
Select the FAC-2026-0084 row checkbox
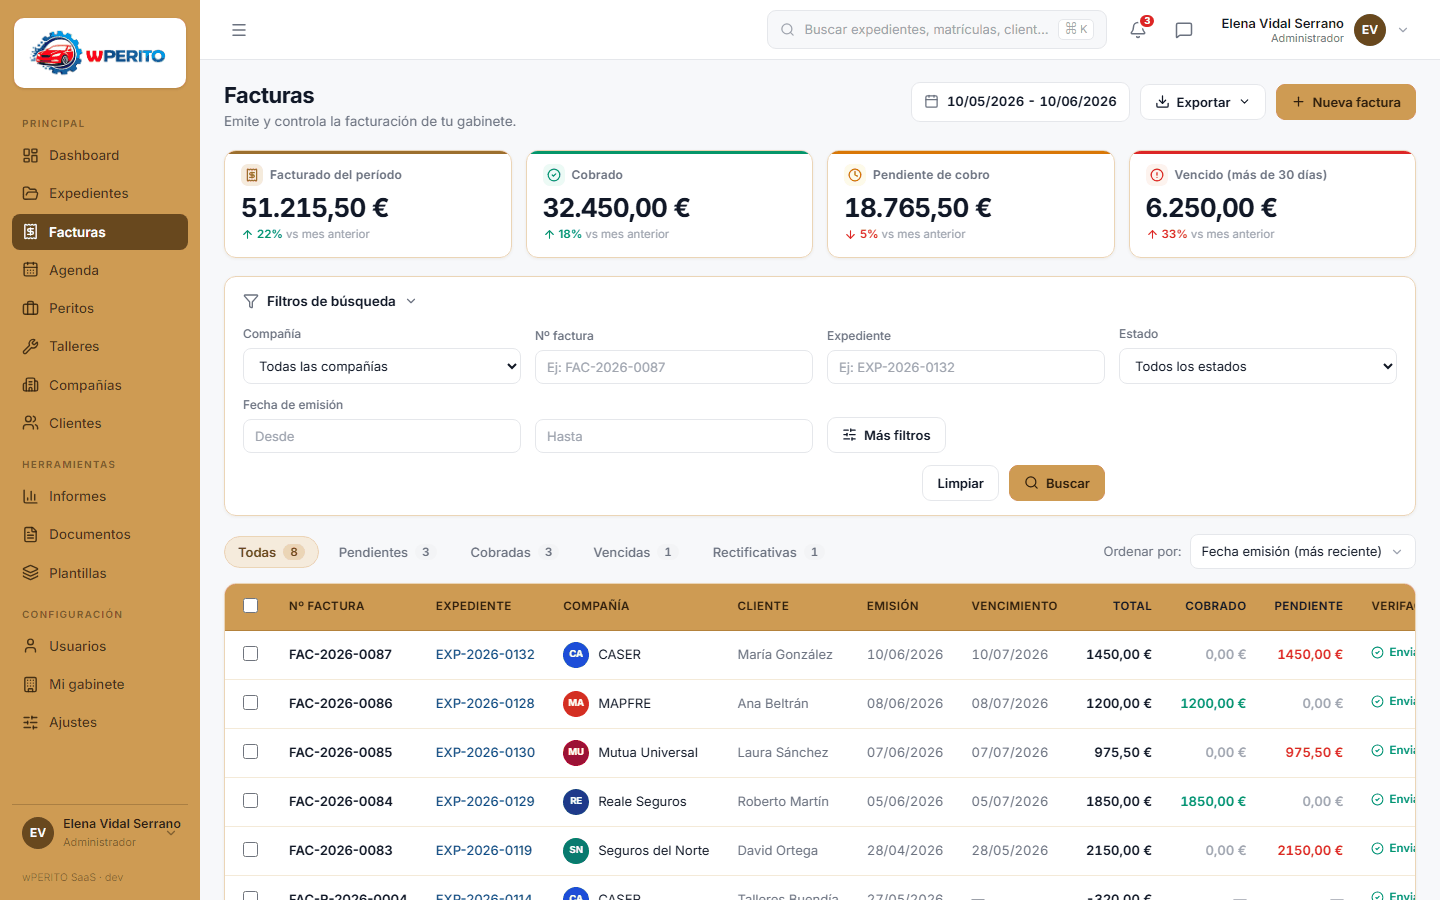pyautogui.click(x=251, y=801)
